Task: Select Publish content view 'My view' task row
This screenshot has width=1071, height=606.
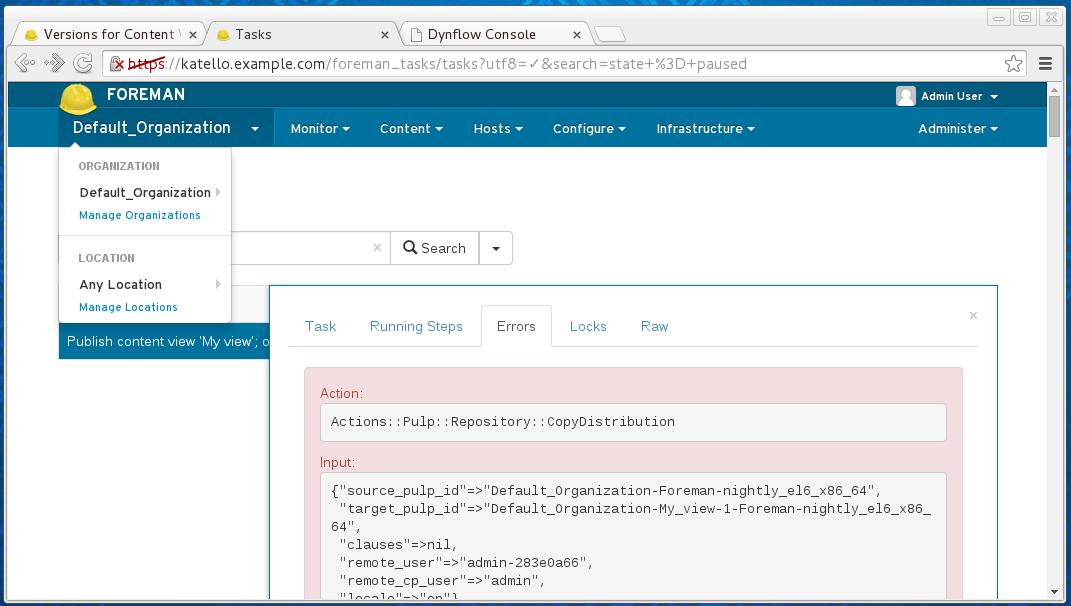Action: [164, 342]
